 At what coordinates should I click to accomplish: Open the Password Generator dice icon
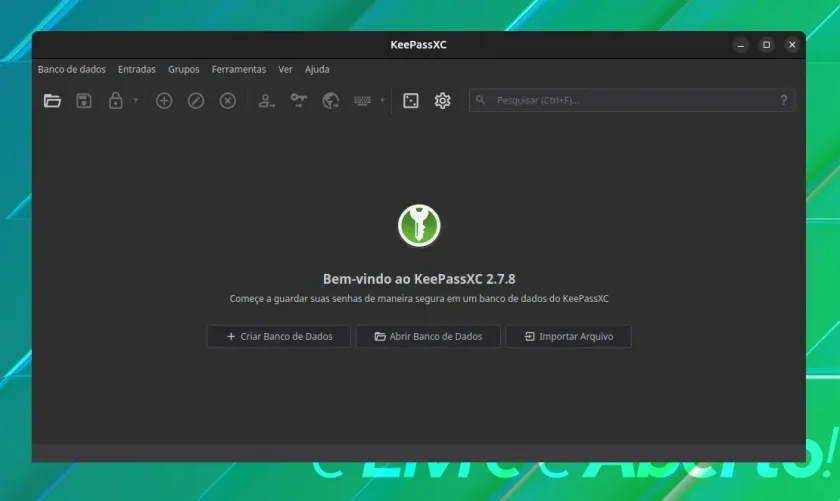pyautogui.click(x=411, y=101)
